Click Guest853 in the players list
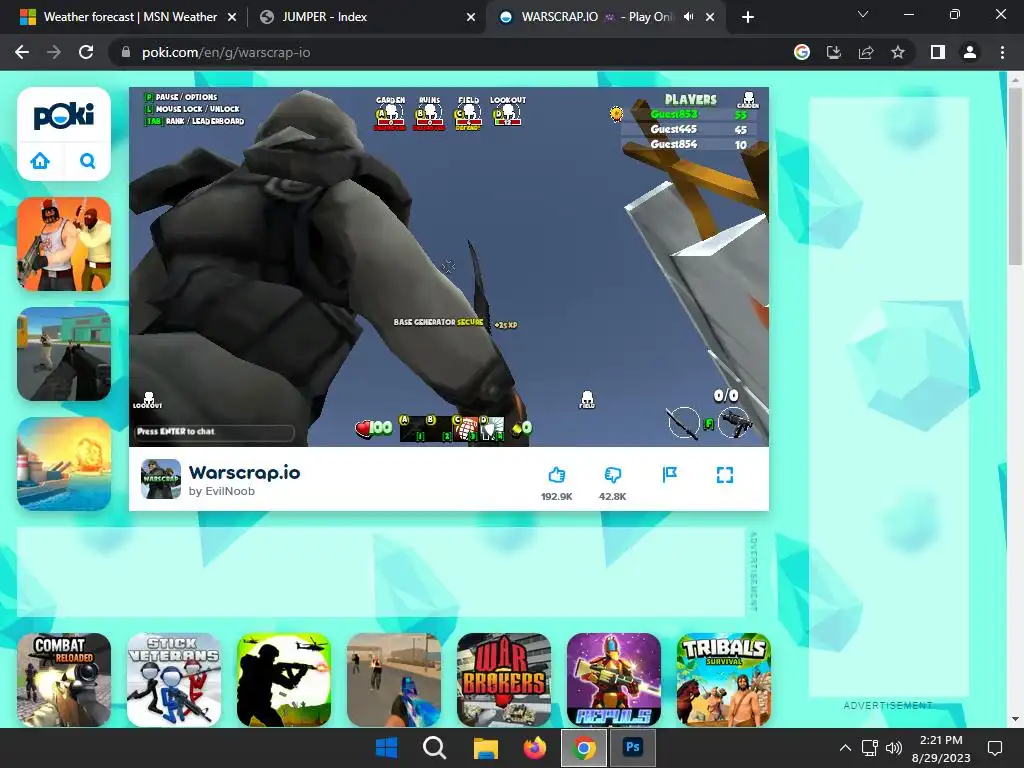1024x768 pixels. 674,114
